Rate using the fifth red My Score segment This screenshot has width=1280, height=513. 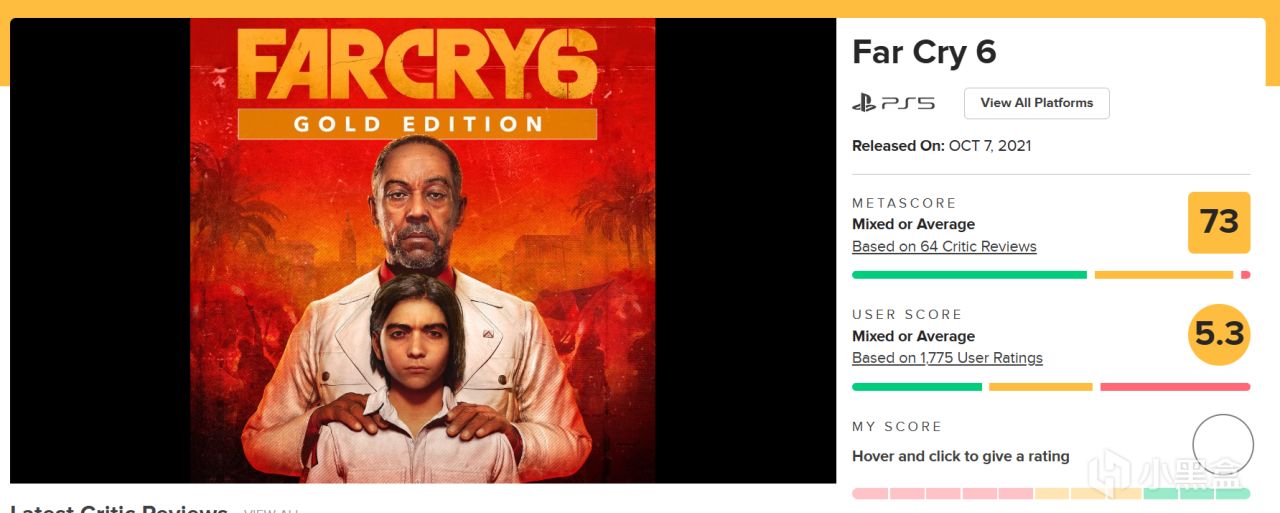click(x=1015, y=493)
